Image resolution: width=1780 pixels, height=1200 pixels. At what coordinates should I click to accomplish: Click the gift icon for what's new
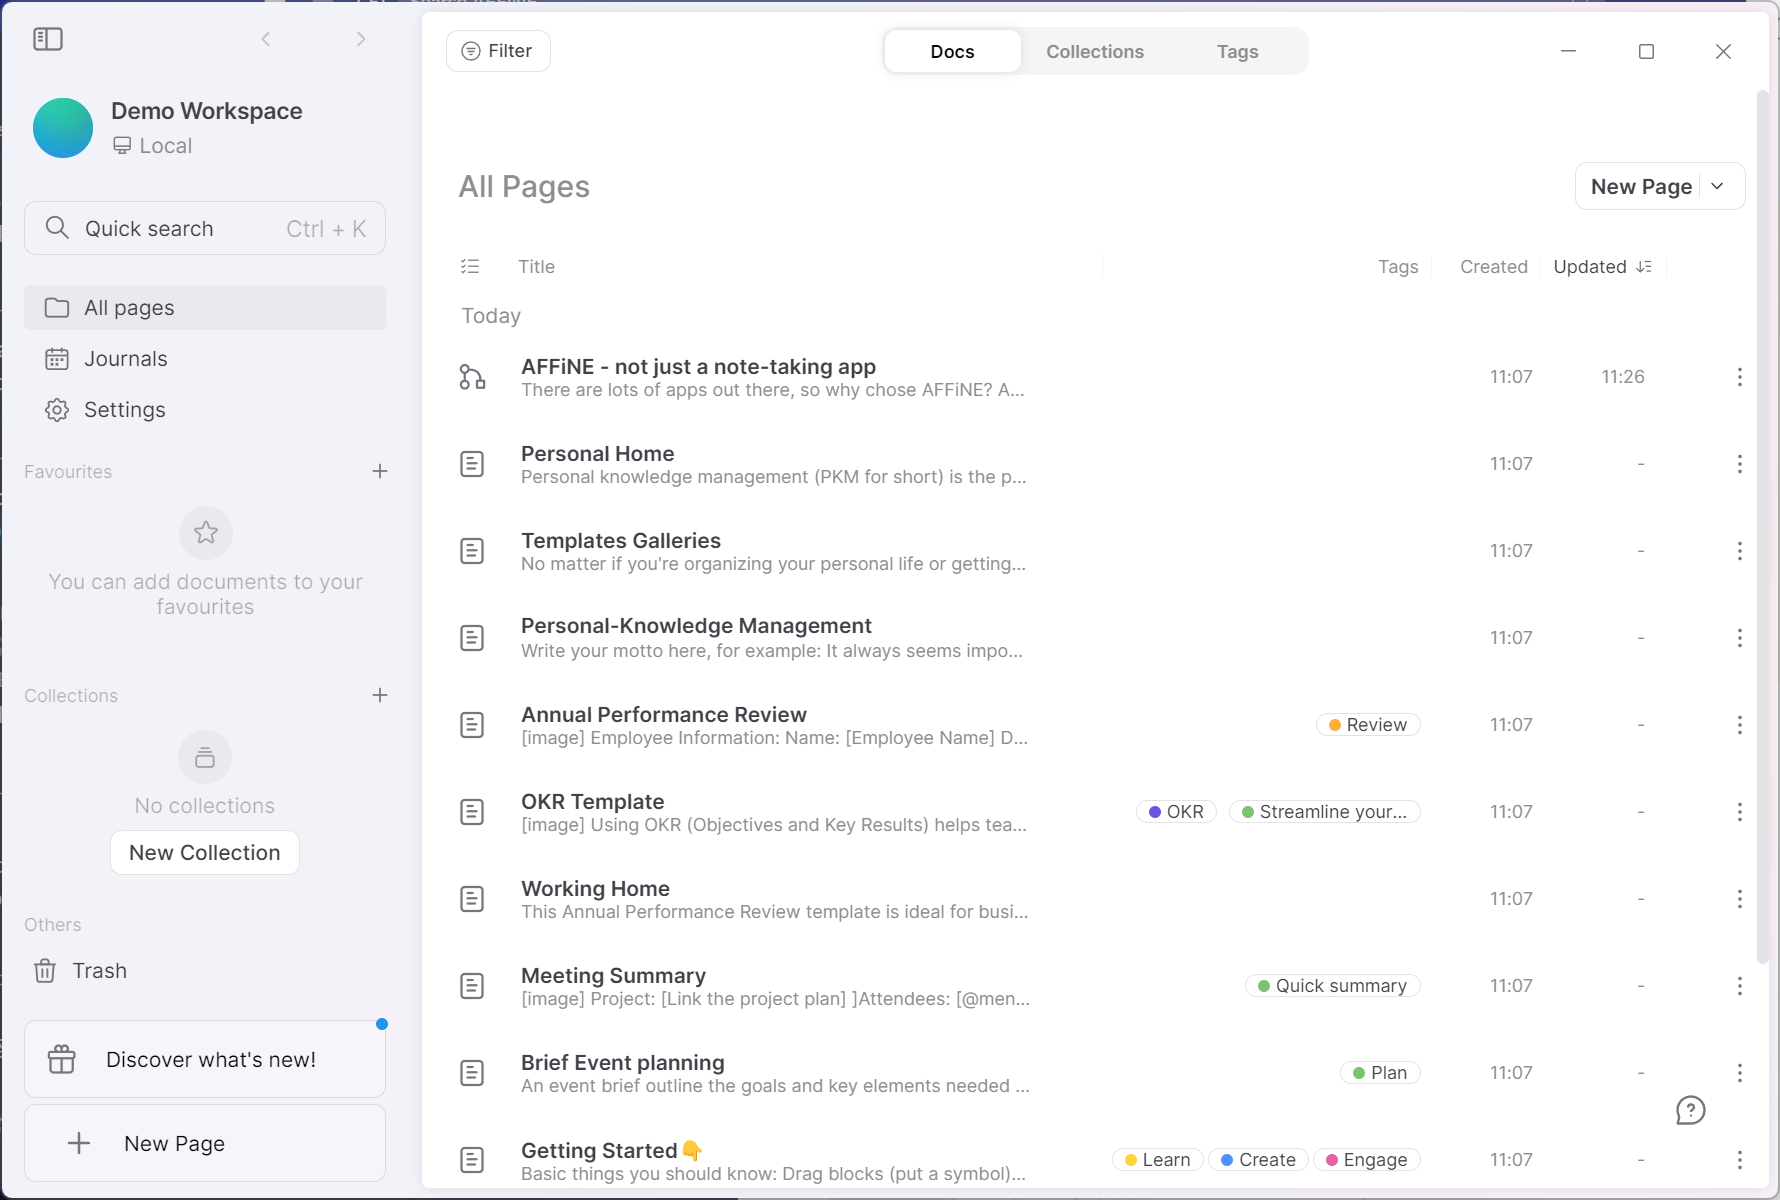[62, 1059]
